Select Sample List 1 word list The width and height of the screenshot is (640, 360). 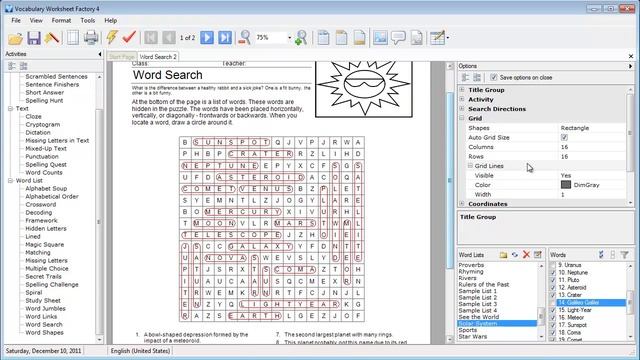(x=478, y=291)
